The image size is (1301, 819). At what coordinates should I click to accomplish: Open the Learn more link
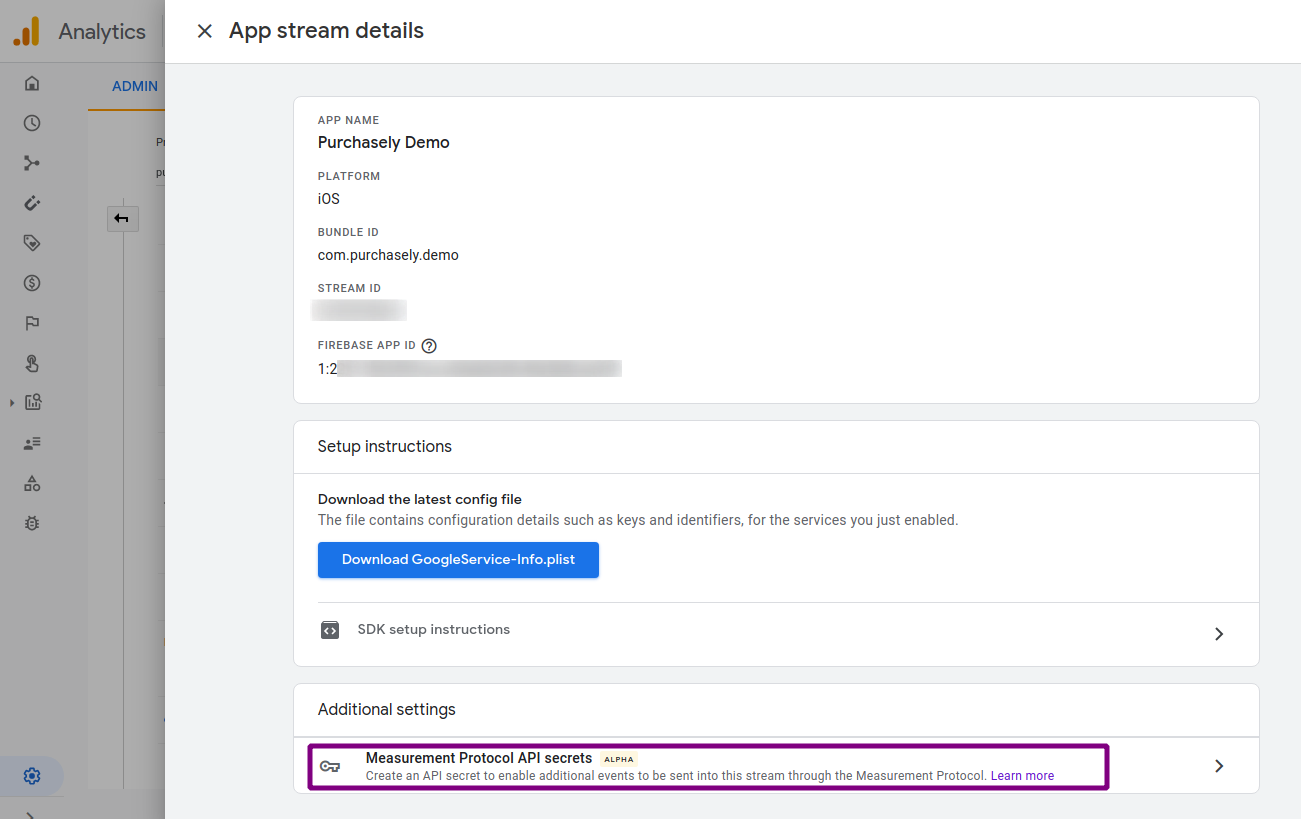[x=1022, y=776]
